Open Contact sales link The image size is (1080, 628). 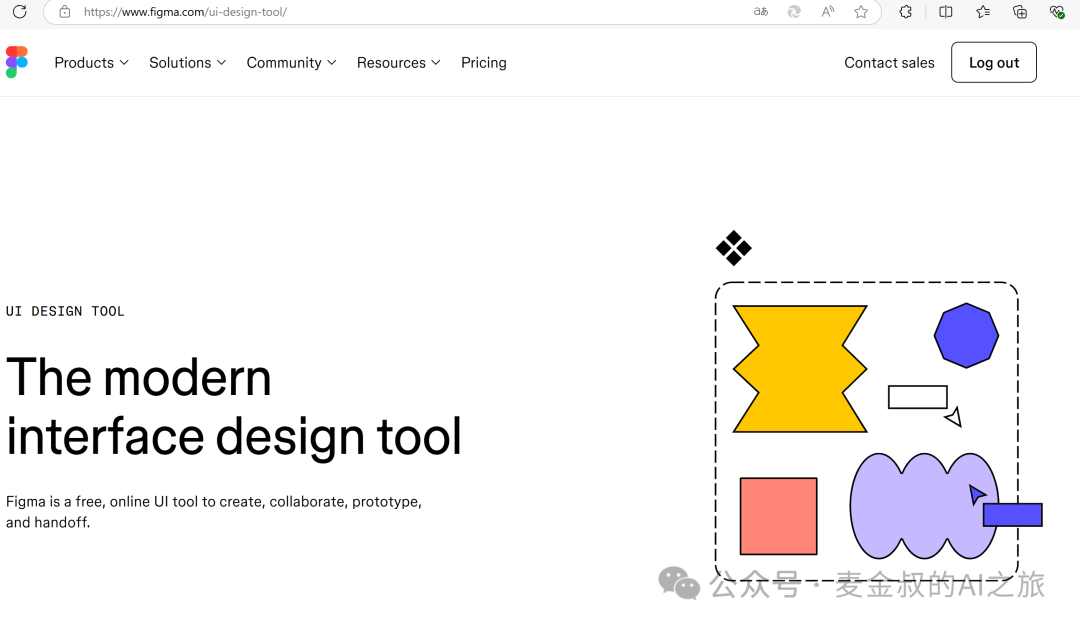(x=889, y=63)
